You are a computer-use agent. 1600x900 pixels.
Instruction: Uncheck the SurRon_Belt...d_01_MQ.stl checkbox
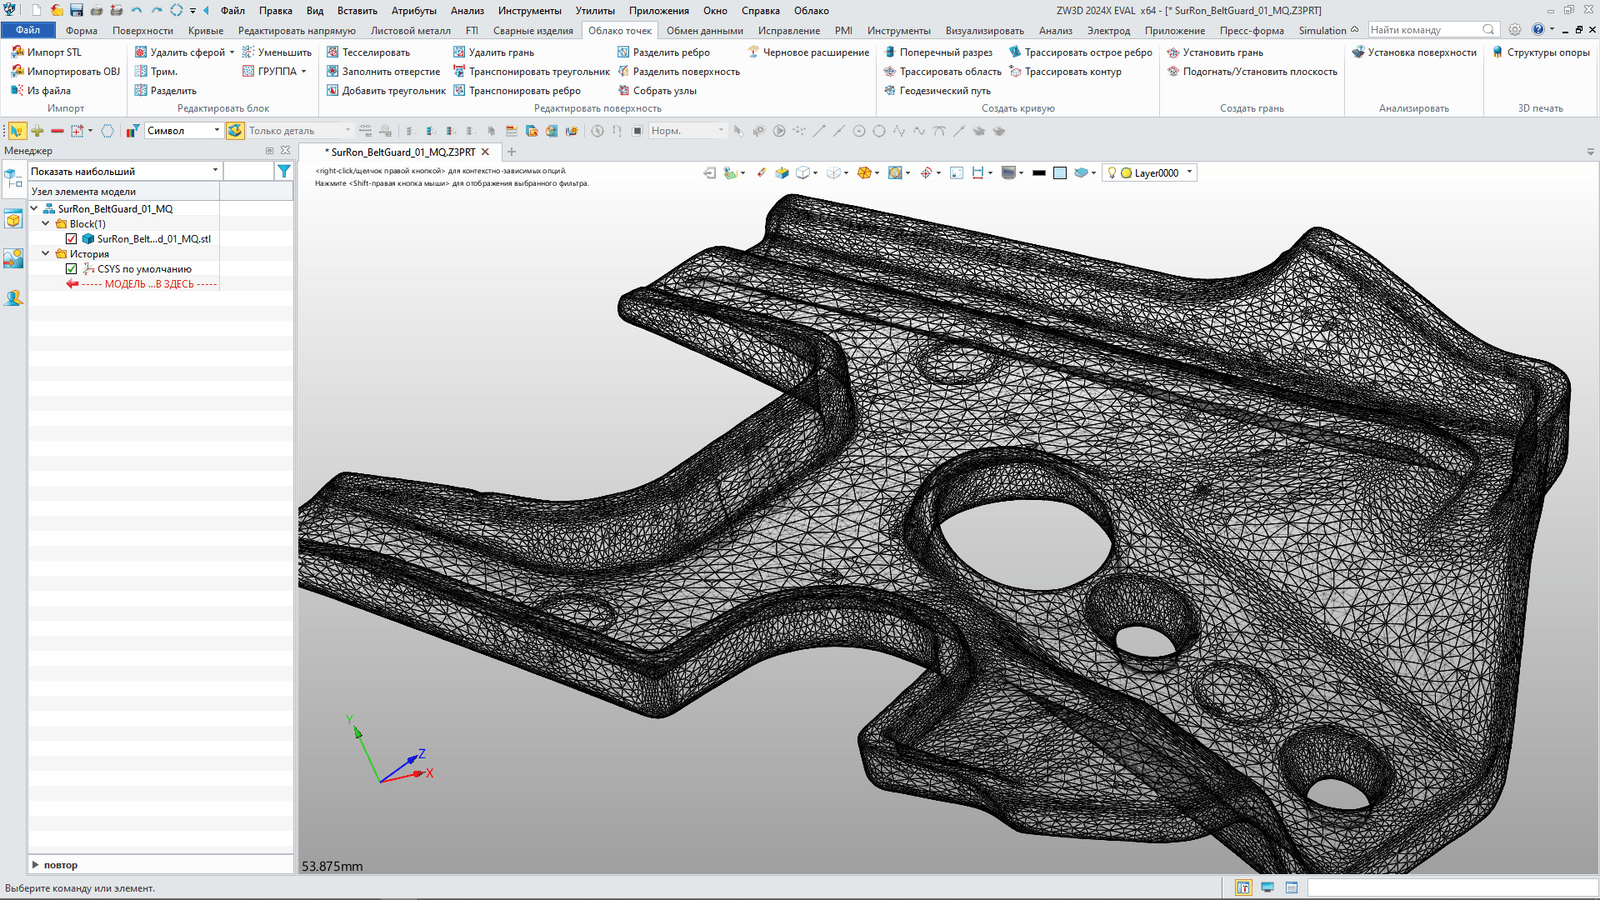71,239
